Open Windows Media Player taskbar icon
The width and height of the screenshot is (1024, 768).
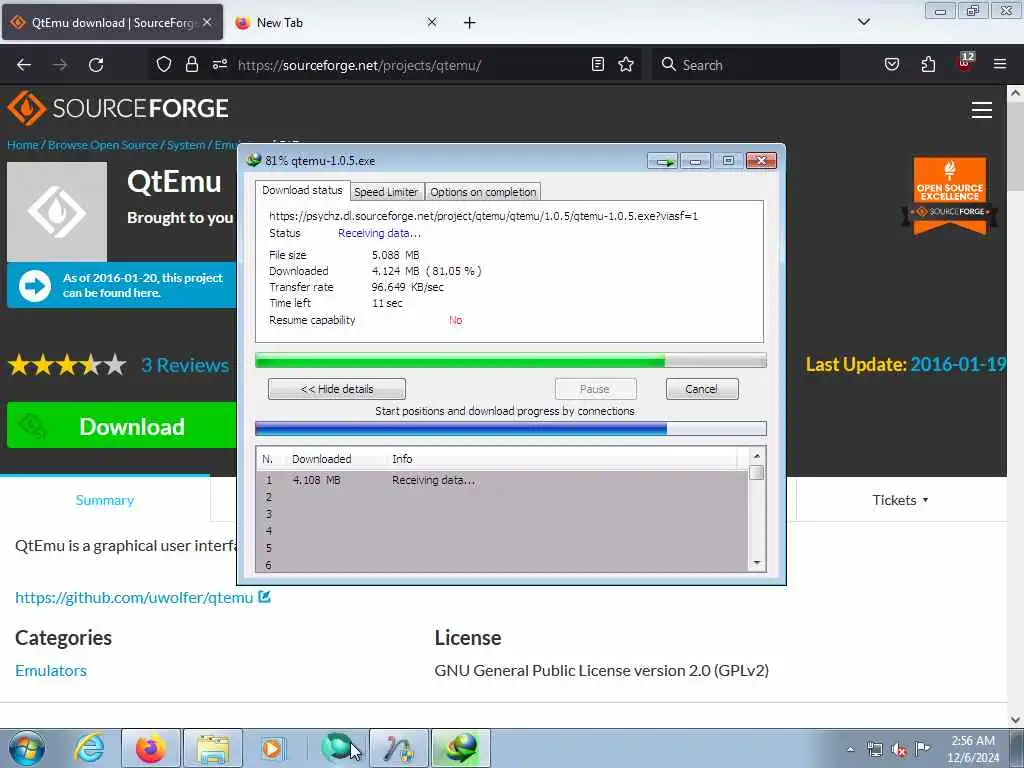[272, 748]
